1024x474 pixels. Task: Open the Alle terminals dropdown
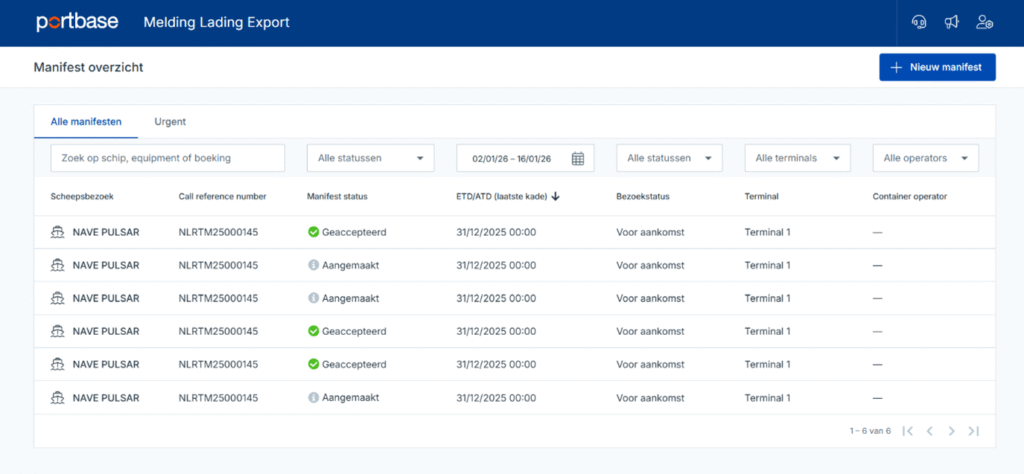797,158
